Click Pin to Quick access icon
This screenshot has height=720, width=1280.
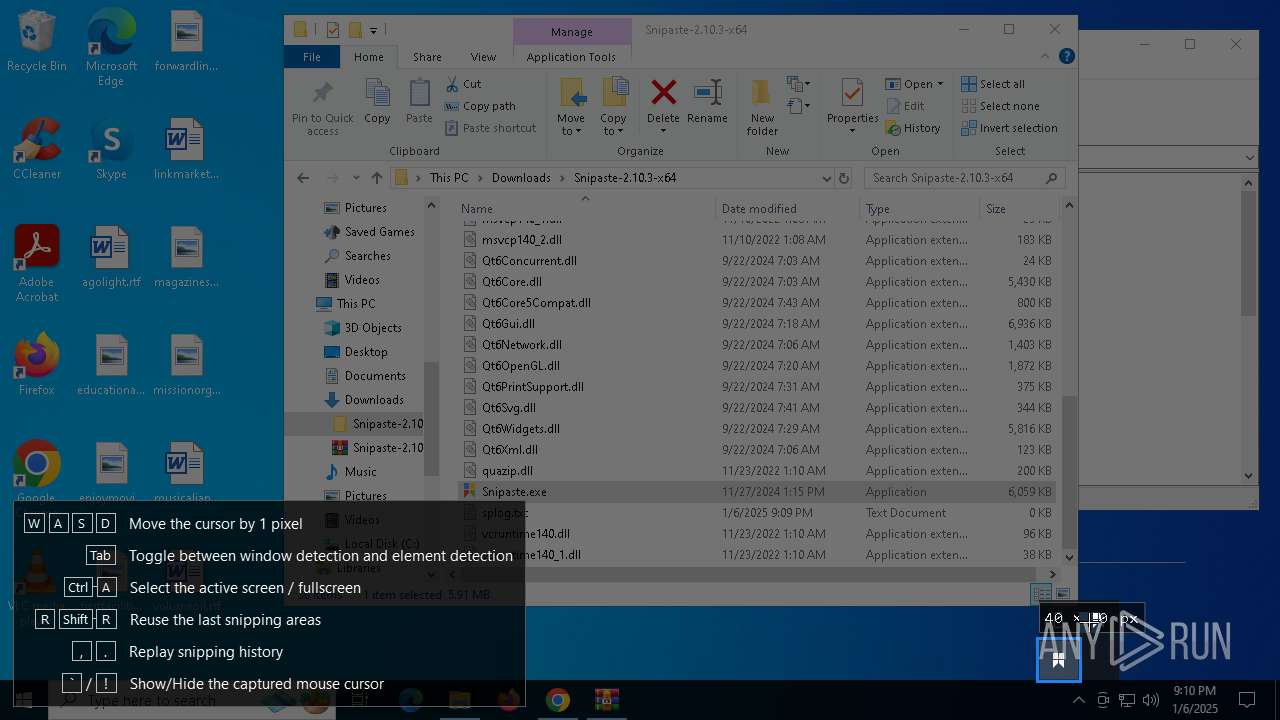click(322, 95)
